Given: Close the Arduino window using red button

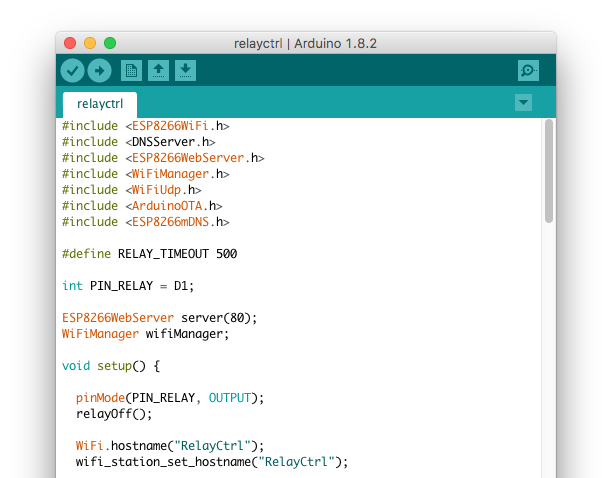Looking at the screenshot, I should pyautogui.click(x=70, y=43).
